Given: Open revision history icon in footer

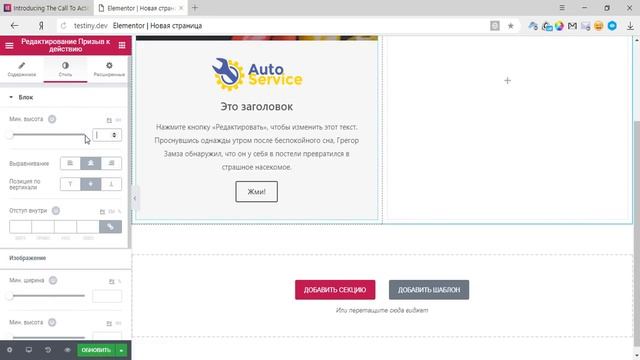Looking at the screenshot, I should click(48, 350).
